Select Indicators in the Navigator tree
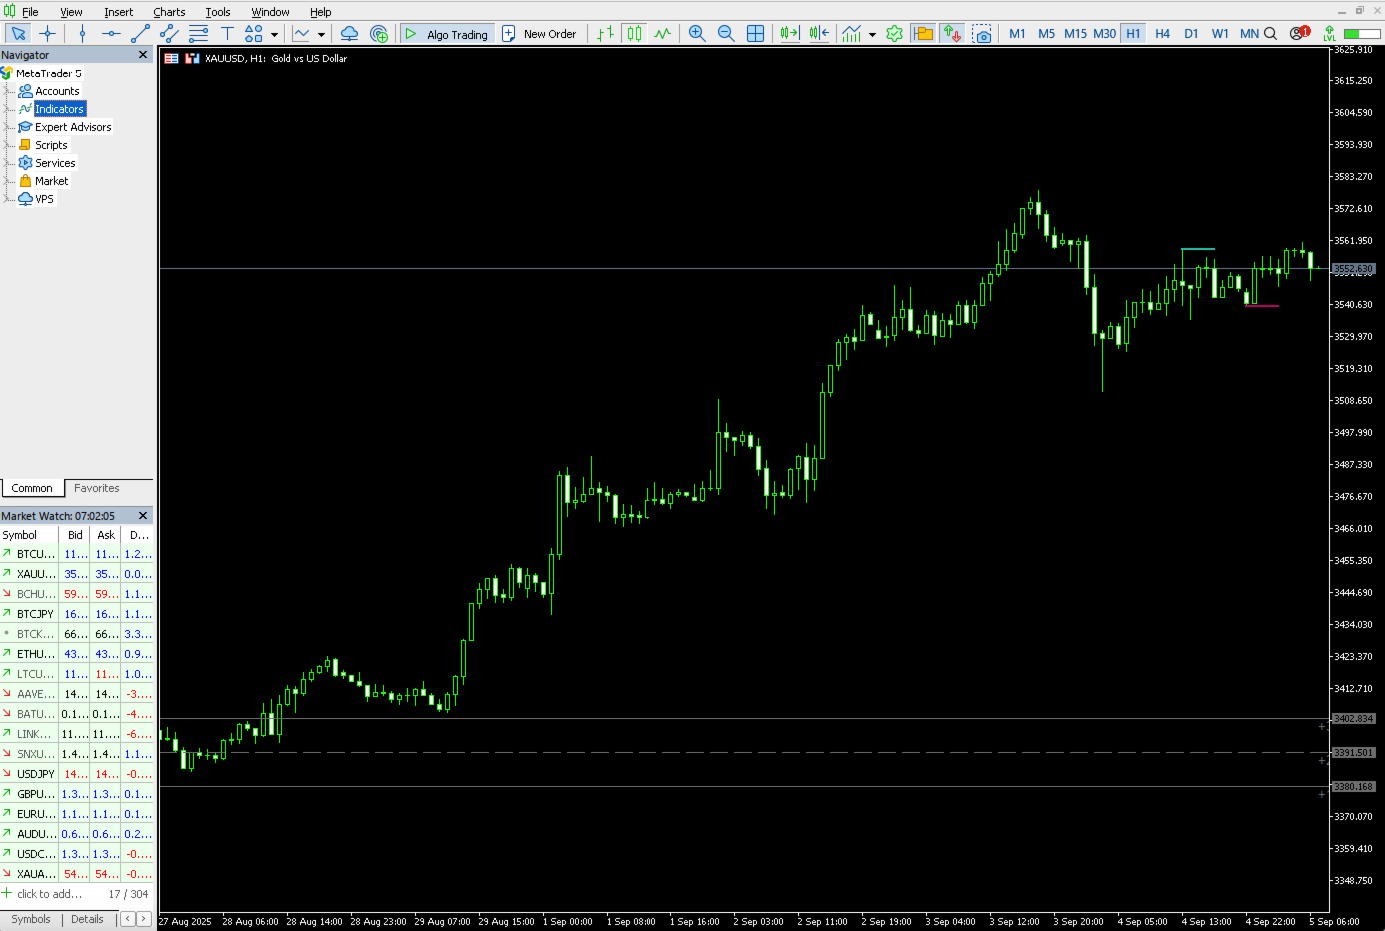The width and height of the screenshot is (1385, 931). tap(60, 109)
